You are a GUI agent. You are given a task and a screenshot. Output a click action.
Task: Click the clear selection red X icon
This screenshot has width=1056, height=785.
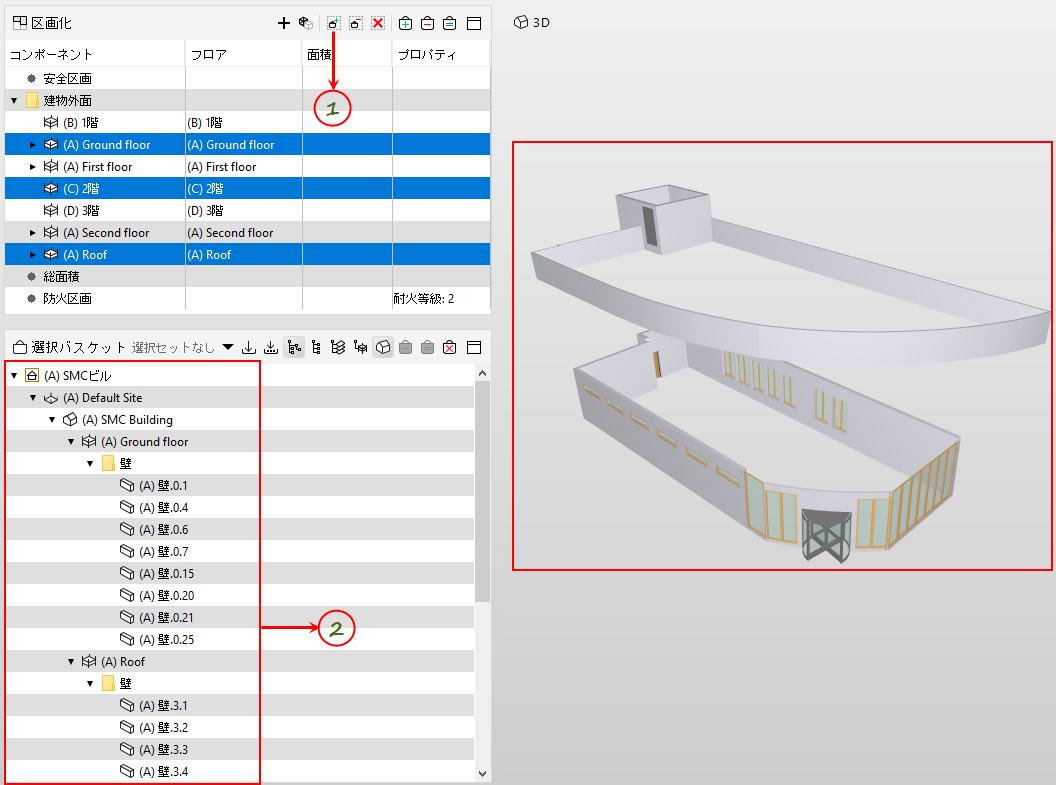(x=378, y=24)
